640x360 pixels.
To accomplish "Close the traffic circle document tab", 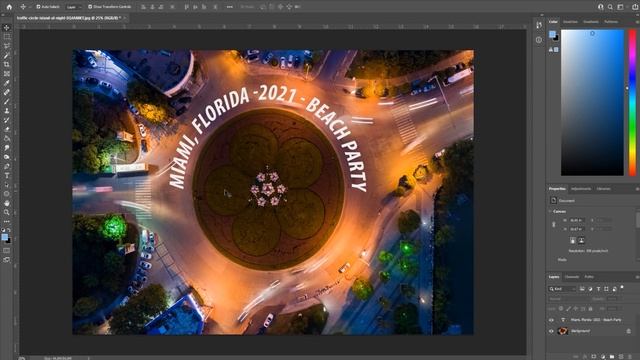I will click(x=124, y=18).
